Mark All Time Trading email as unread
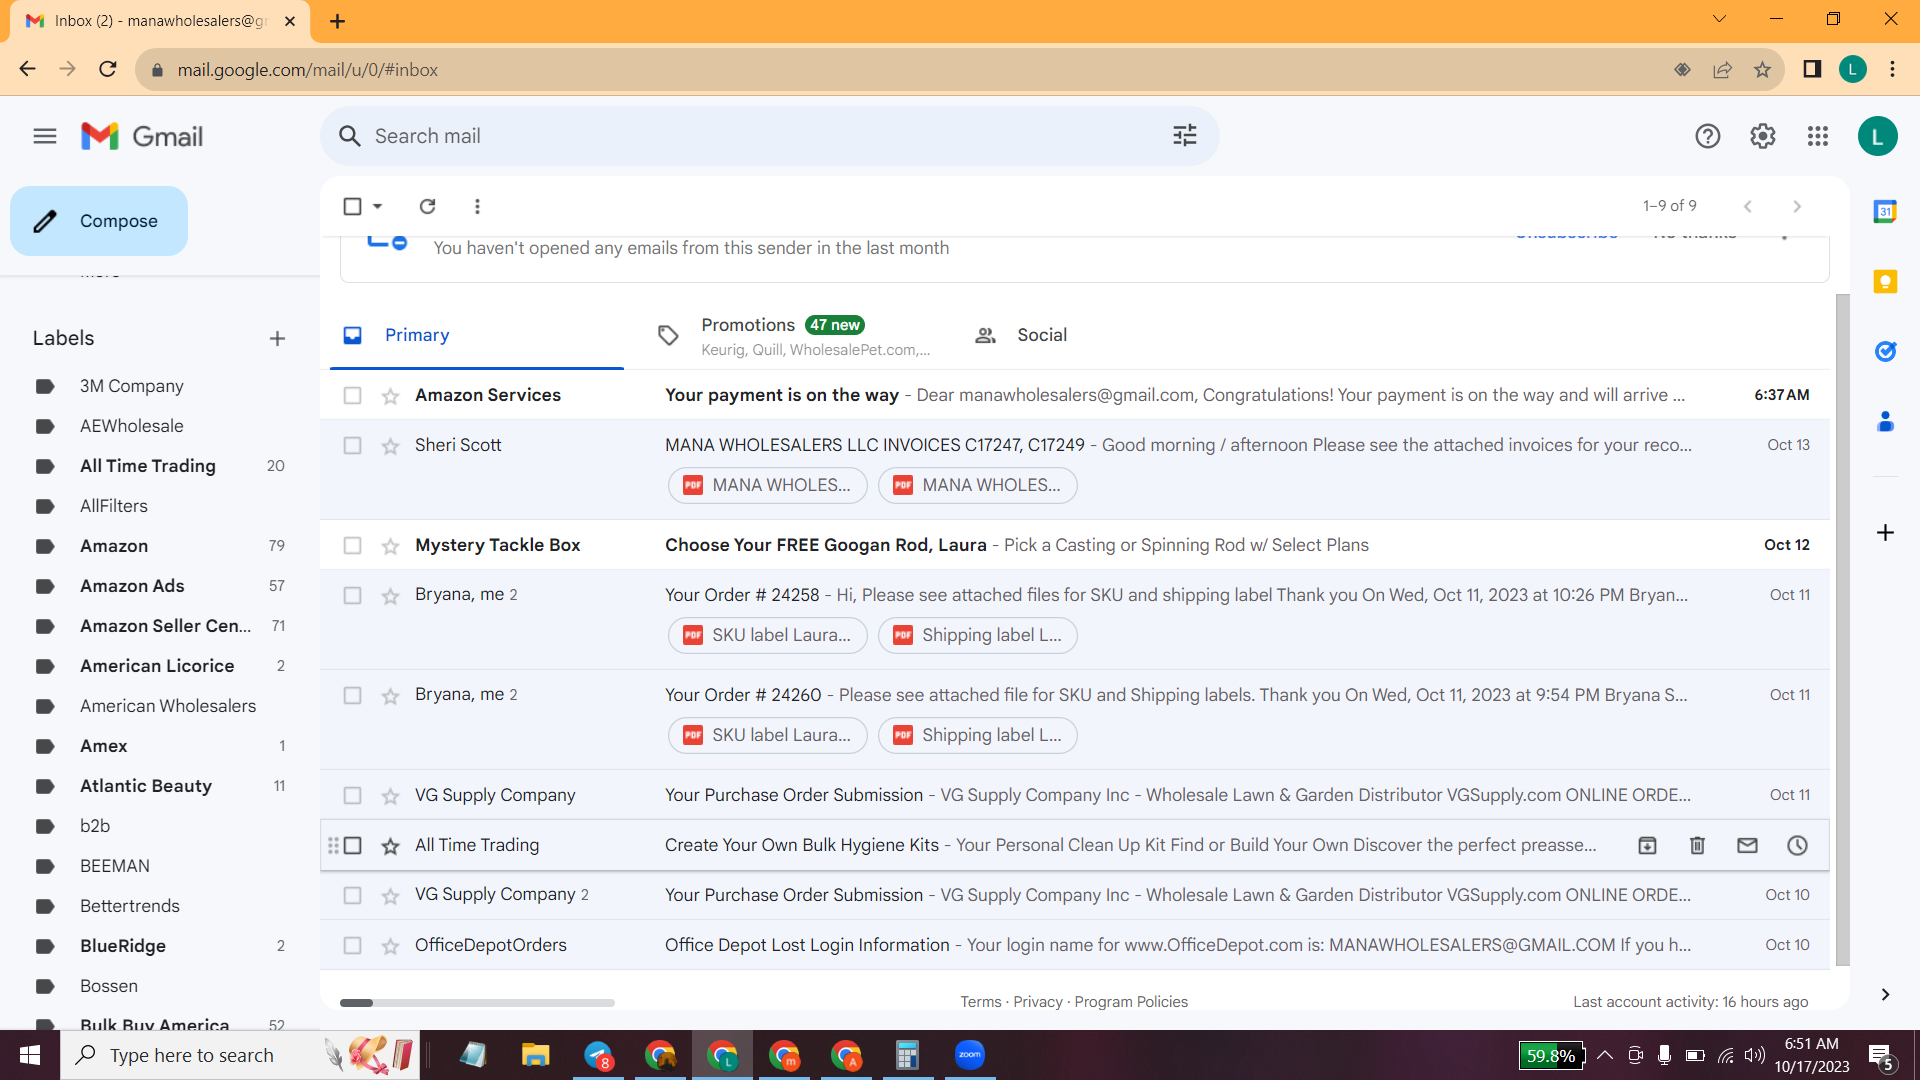This screenshot has height=1080, width=1920. click(x=1747, y=845)
